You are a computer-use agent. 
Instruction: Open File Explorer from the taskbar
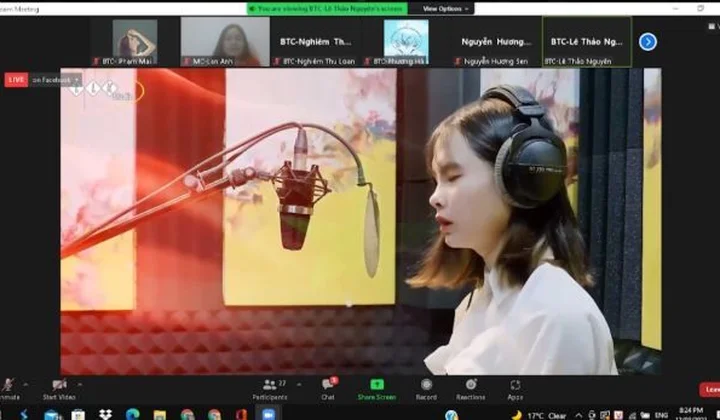160,415
